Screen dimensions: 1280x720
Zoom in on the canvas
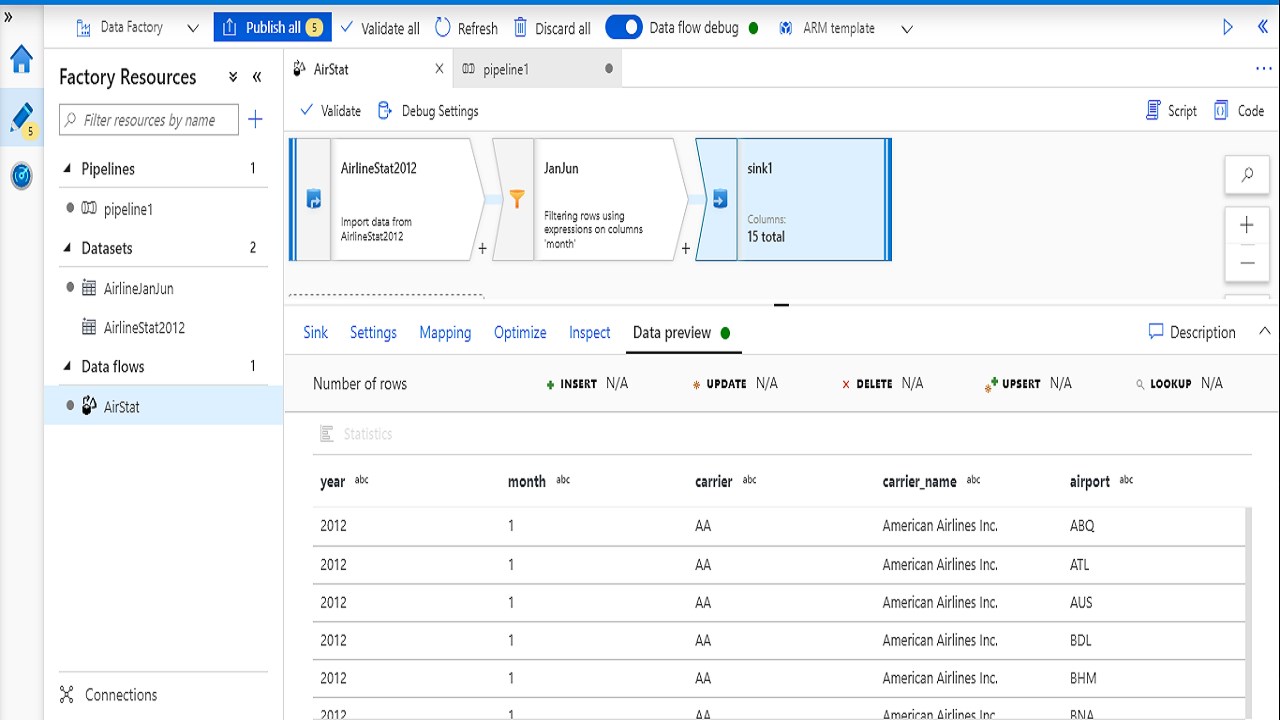1247,225
